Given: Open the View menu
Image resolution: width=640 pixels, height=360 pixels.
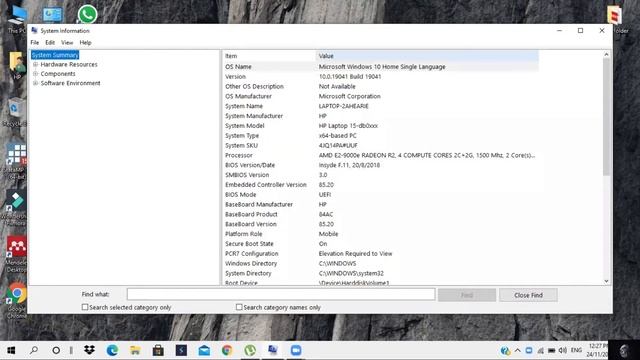Looking at the screenshot, I should [x=67, y=42].
